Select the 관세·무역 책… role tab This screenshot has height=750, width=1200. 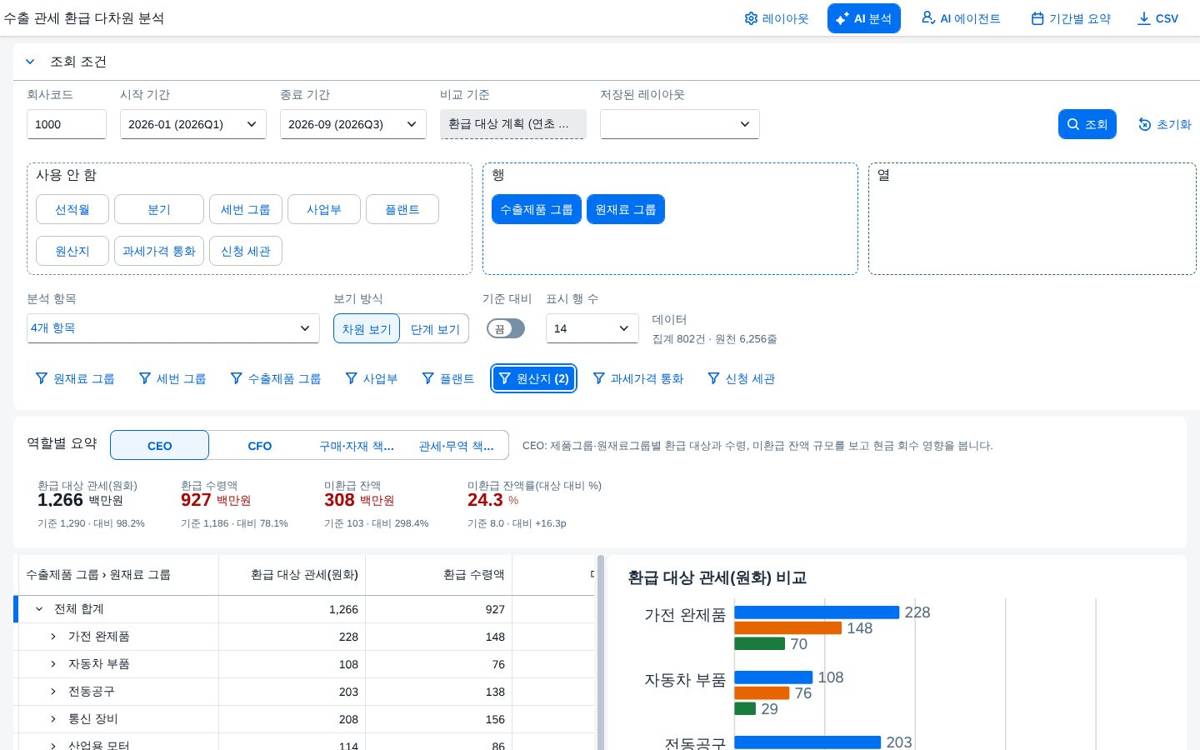(x=456, y=446)
